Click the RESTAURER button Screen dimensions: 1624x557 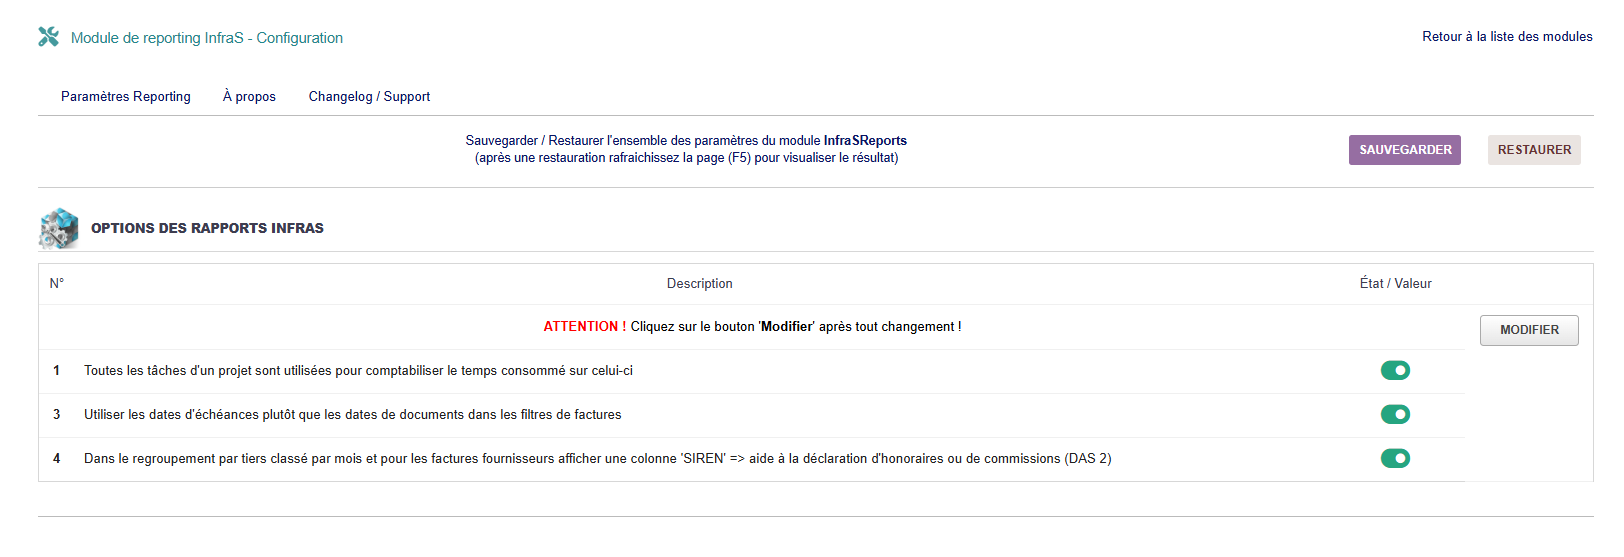coord(1534,150)
